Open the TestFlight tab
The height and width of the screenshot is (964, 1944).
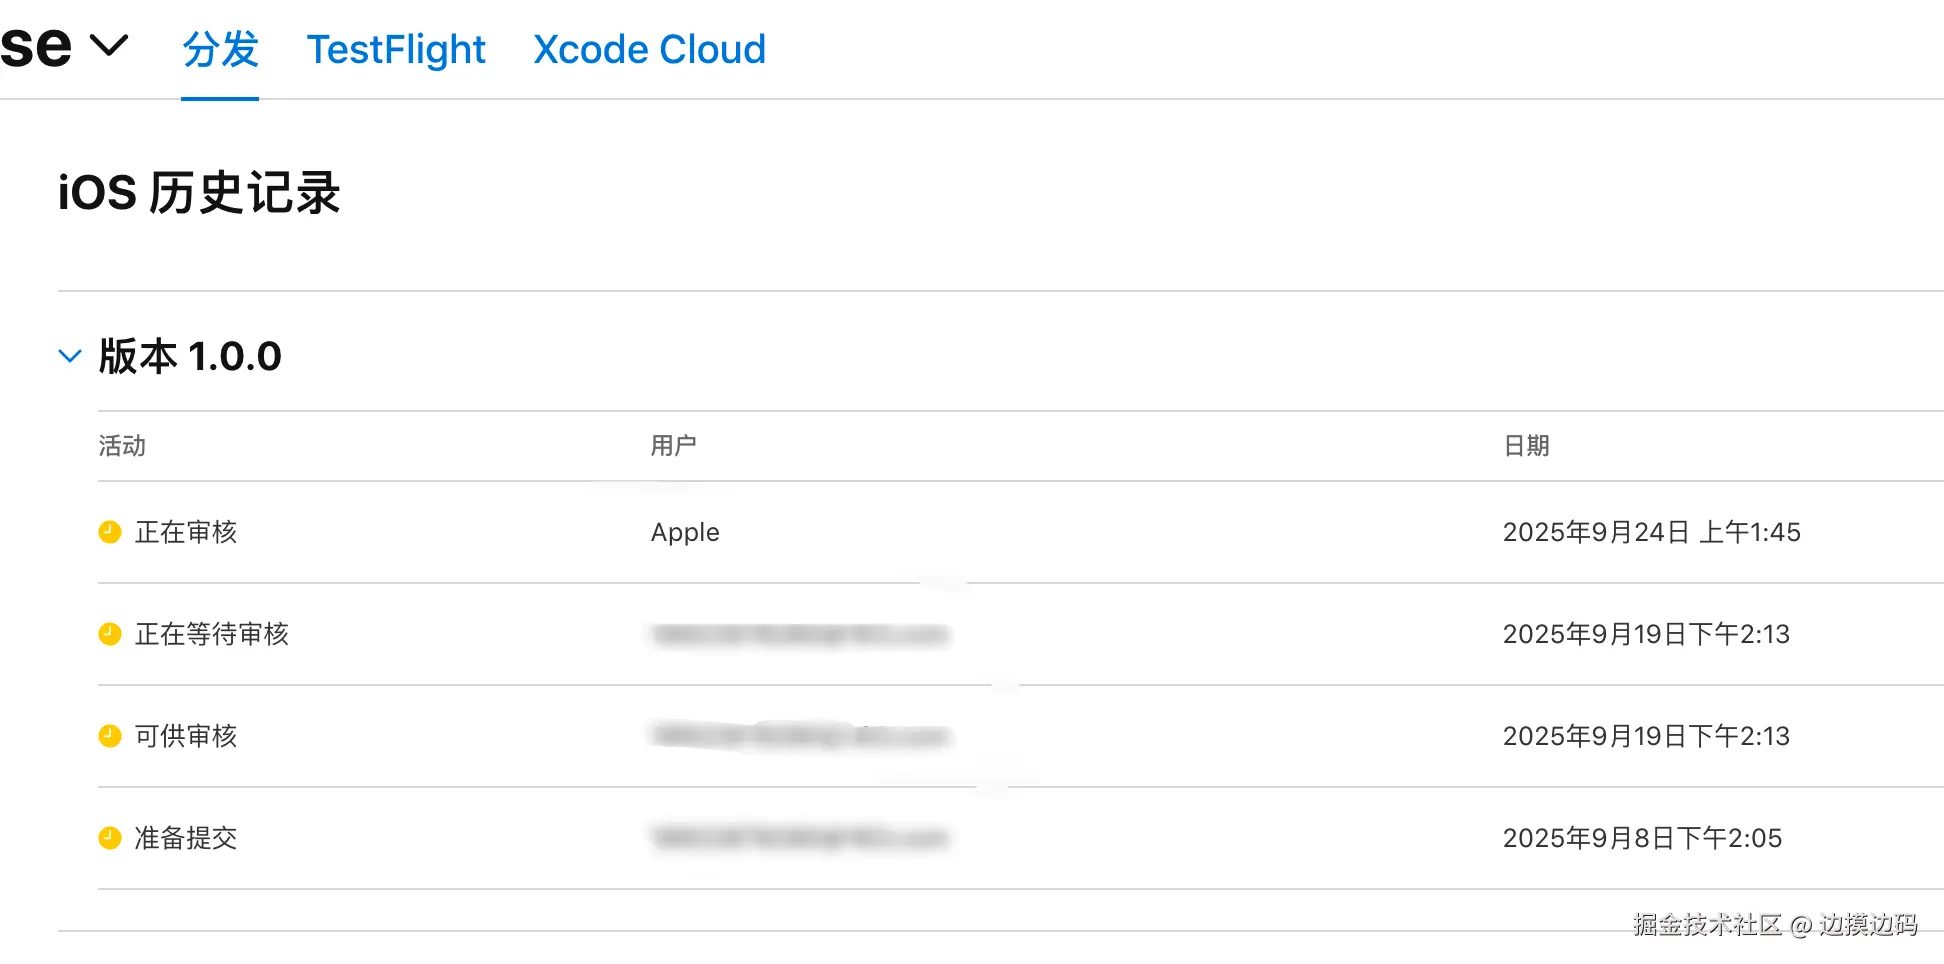pos(396,49)
